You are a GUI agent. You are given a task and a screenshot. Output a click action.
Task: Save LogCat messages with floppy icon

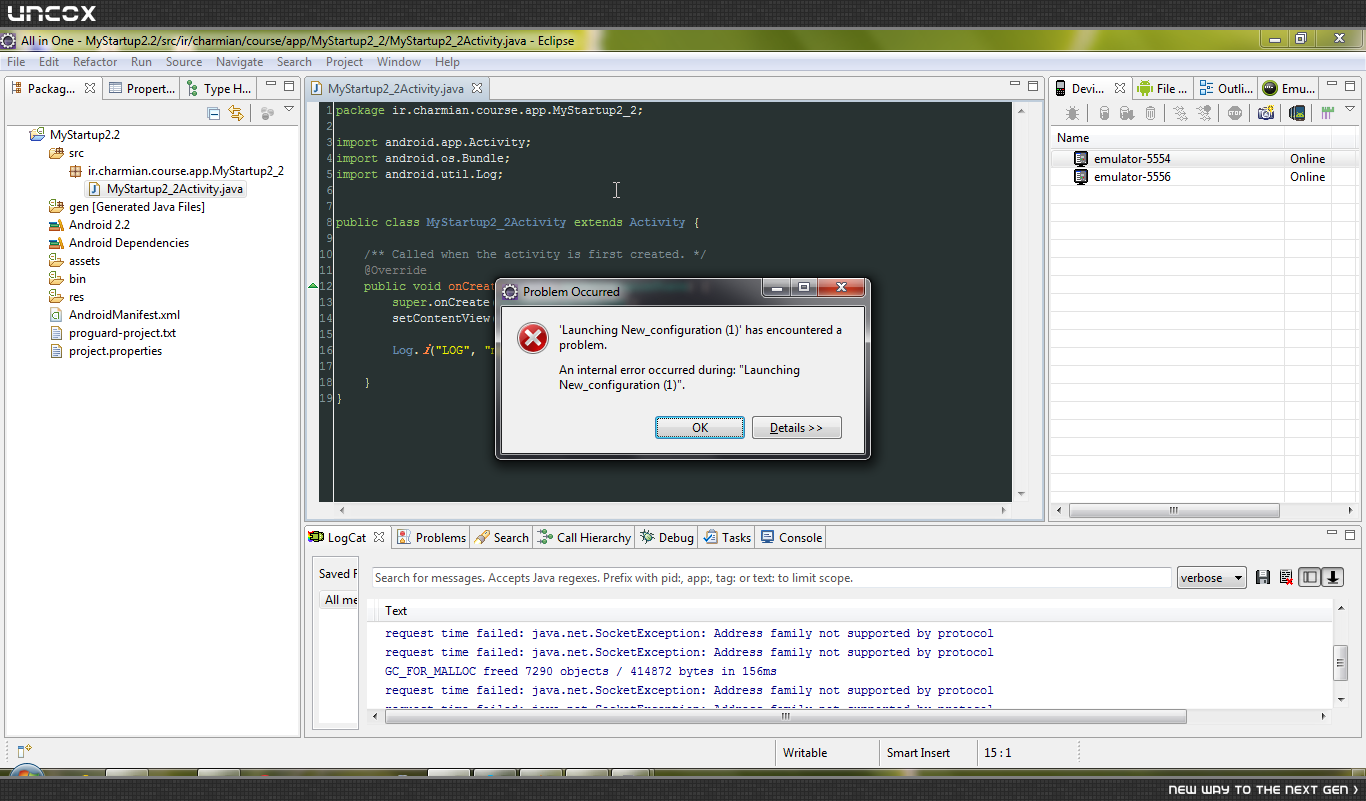pos(1263,577)
